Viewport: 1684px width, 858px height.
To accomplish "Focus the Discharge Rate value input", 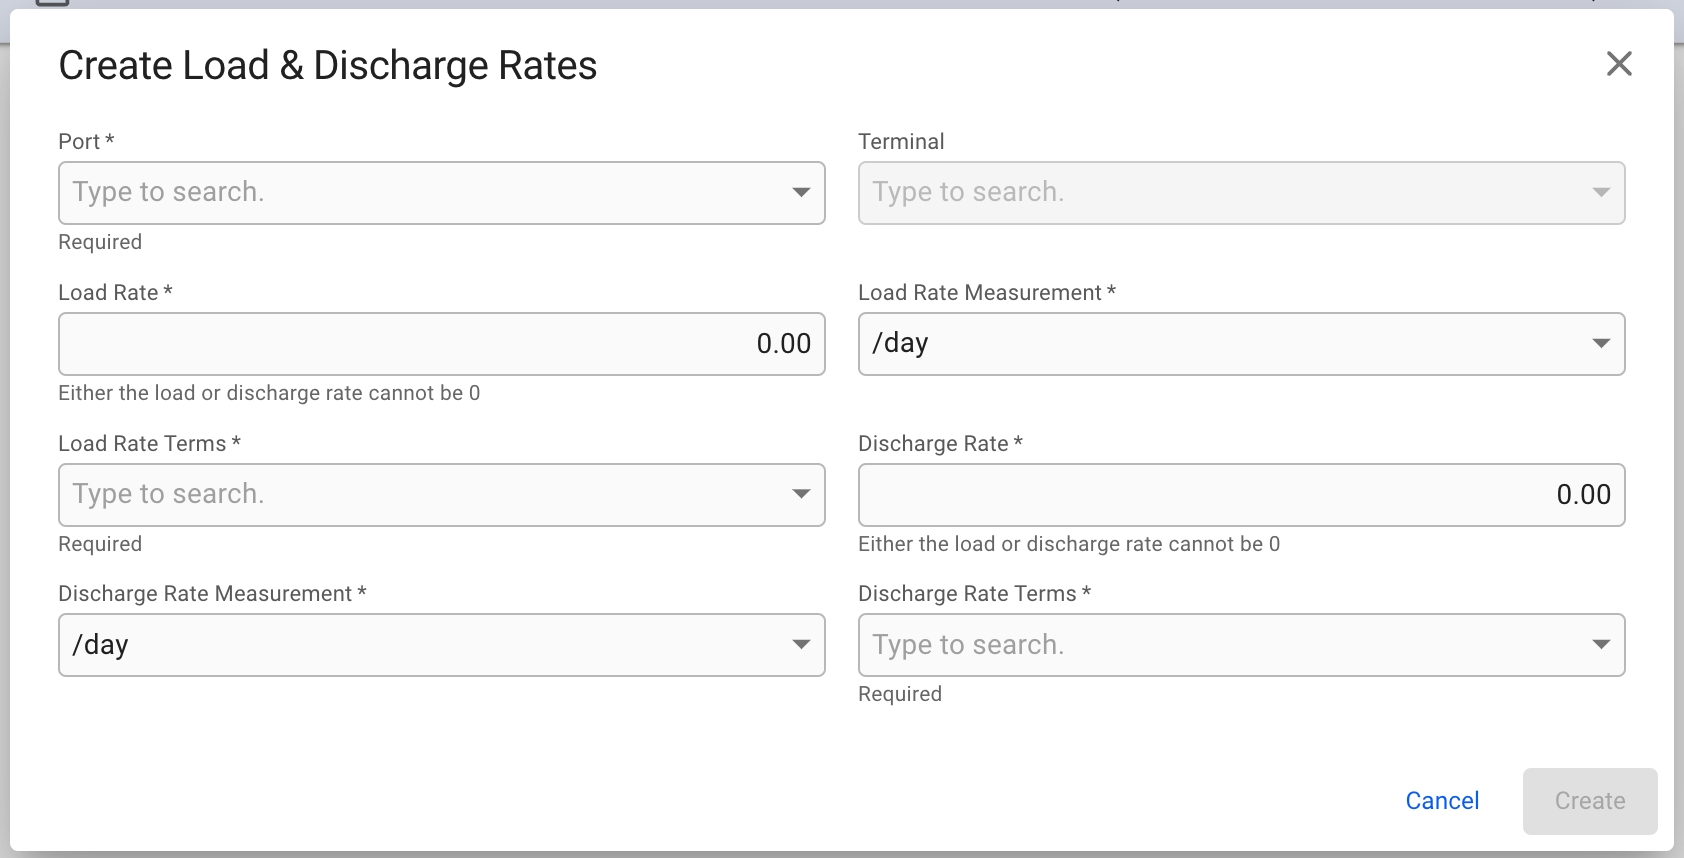I will [1240, 494].
